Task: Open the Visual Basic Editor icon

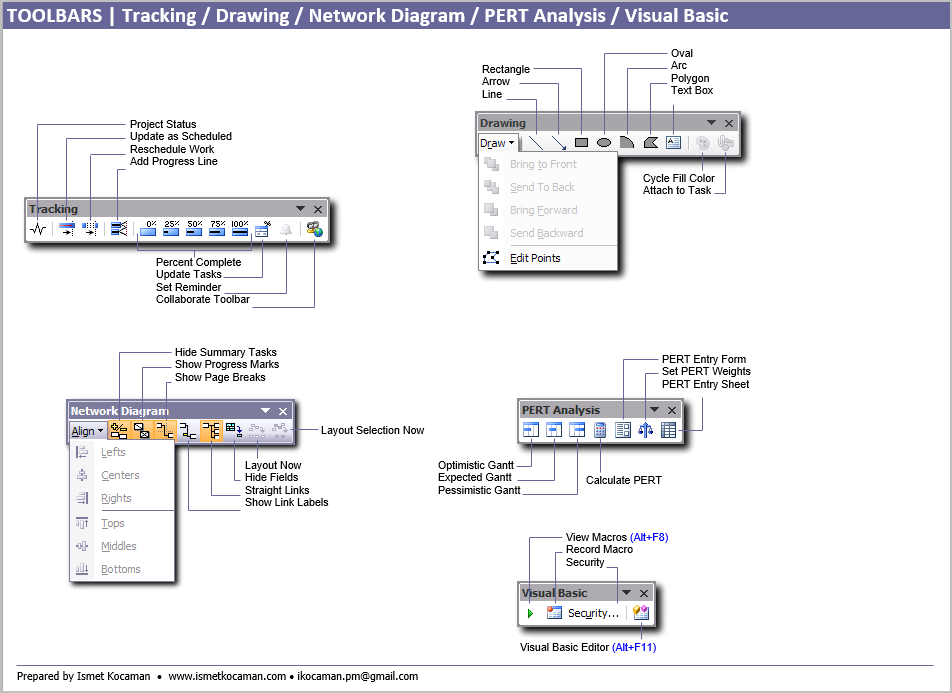Action: tap(641, 613)
